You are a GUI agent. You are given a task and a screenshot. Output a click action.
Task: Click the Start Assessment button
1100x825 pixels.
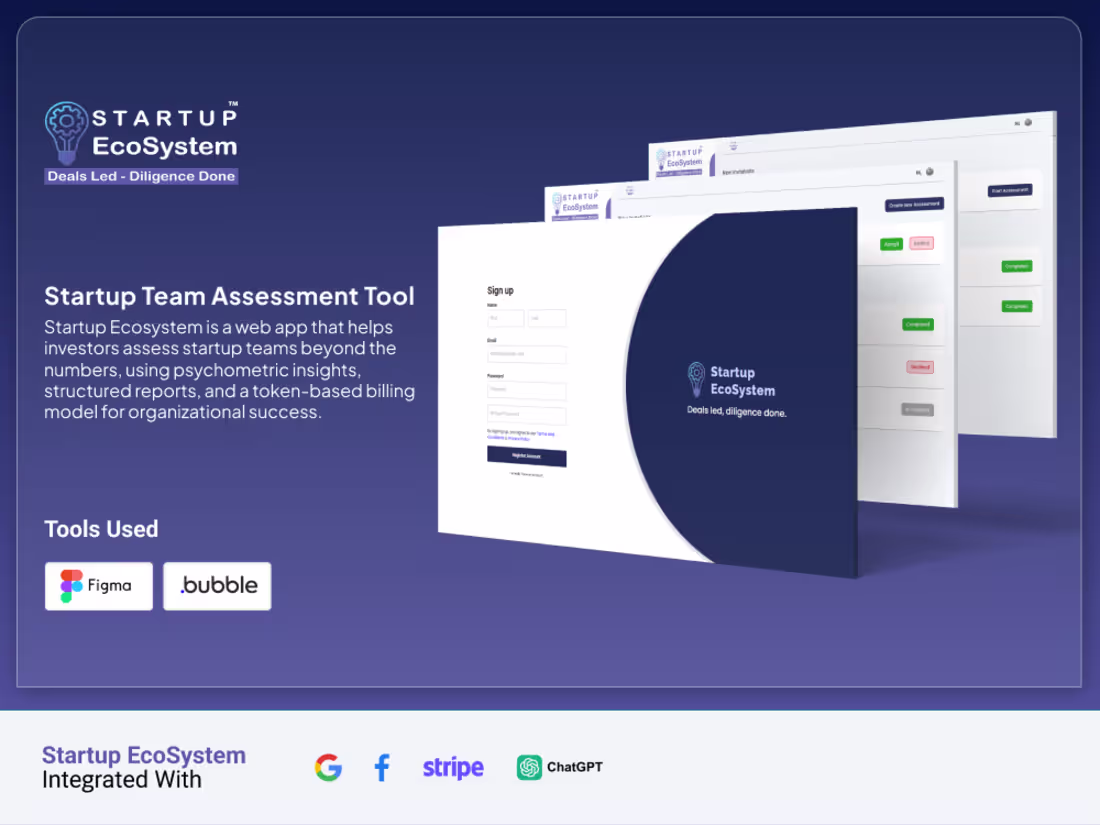coord(1010,190)
